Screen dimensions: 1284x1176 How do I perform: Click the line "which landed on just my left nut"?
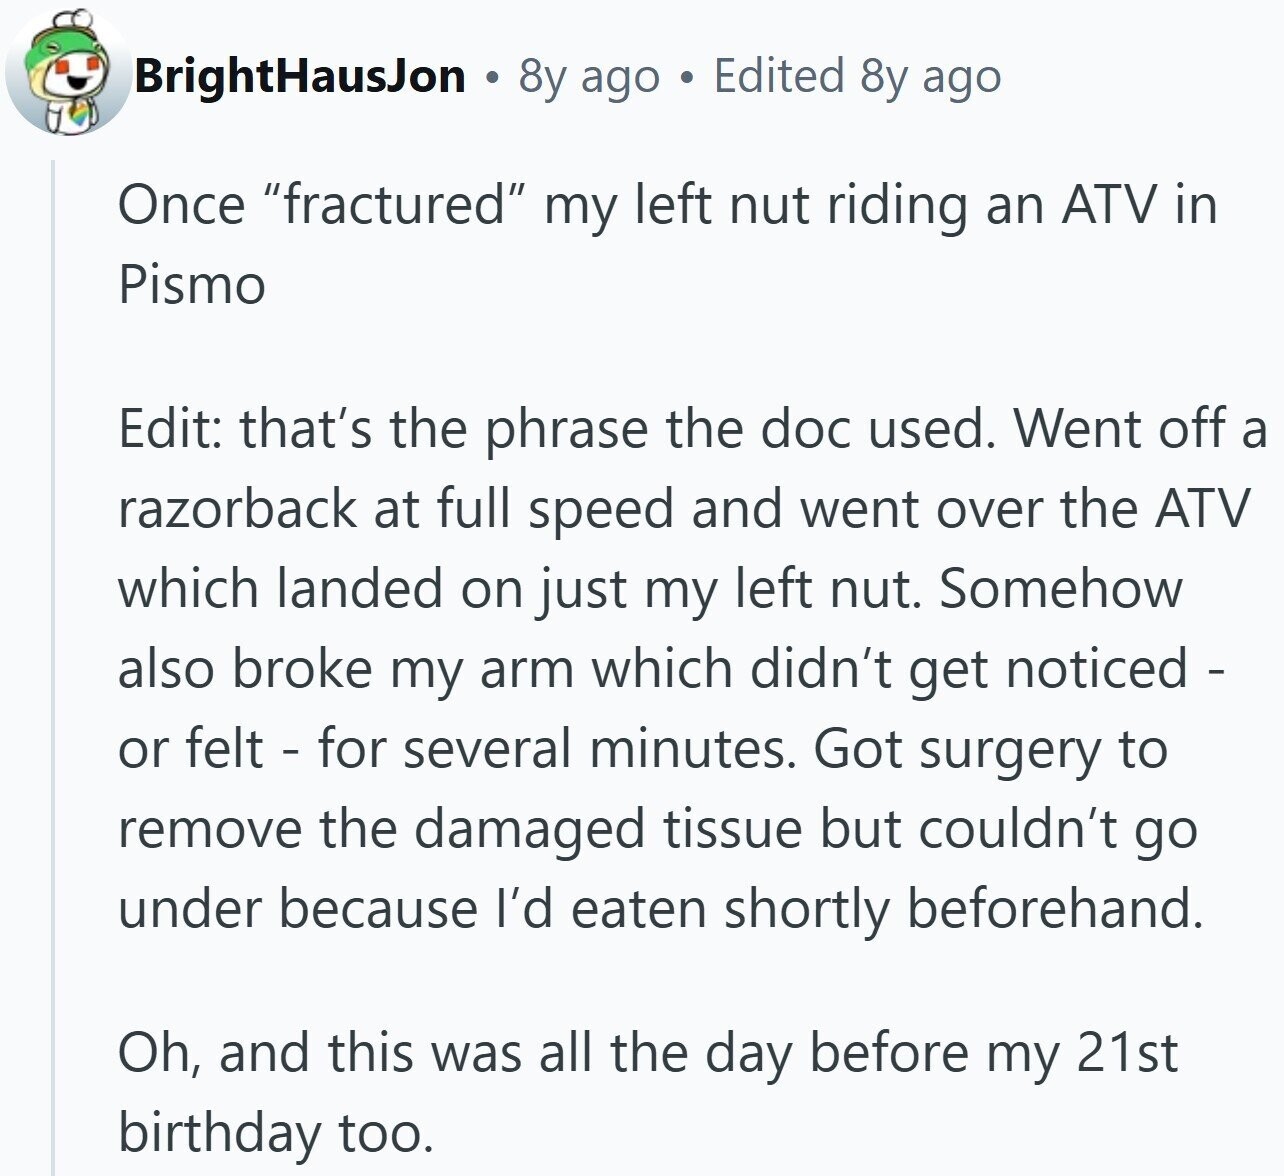tap(650, 589)
